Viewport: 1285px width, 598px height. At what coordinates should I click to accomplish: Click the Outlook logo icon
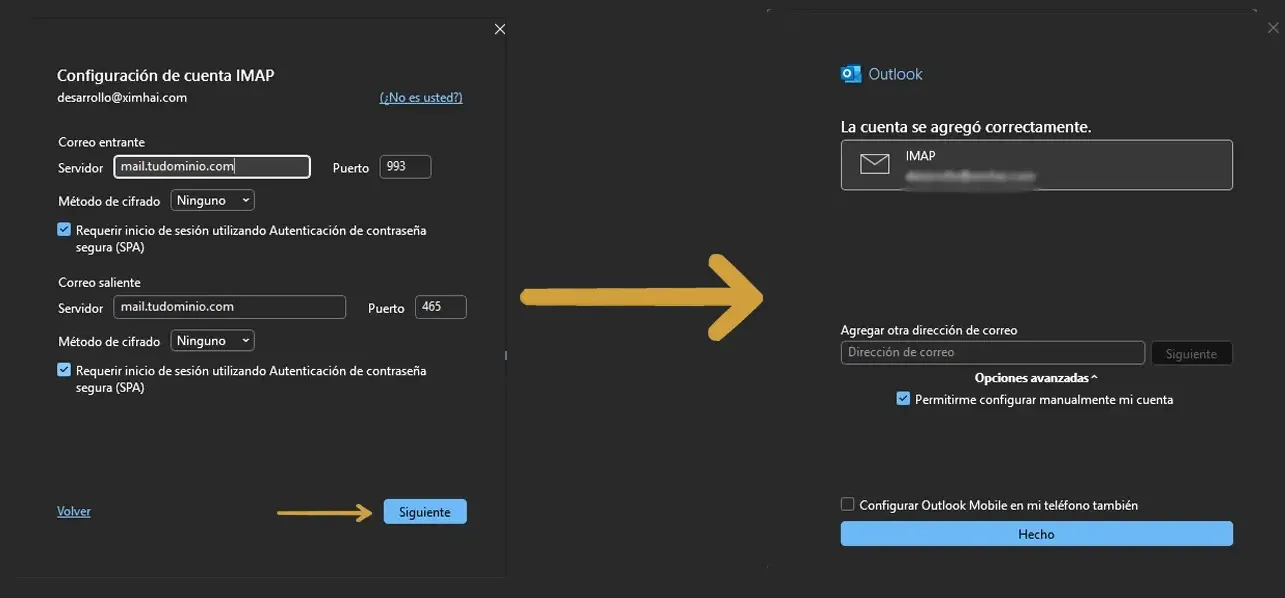851,73
